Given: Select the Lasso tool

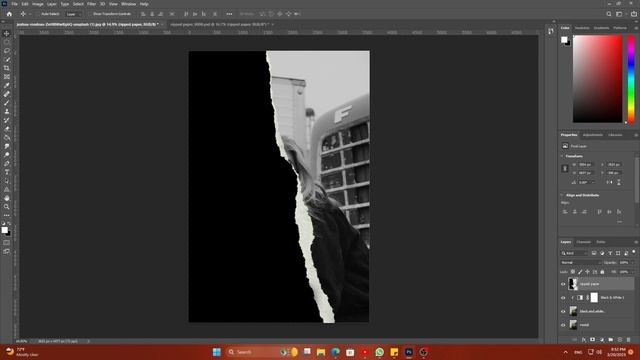Looking at the screenshot, I should pyautogui.click(x=7, y=51).
